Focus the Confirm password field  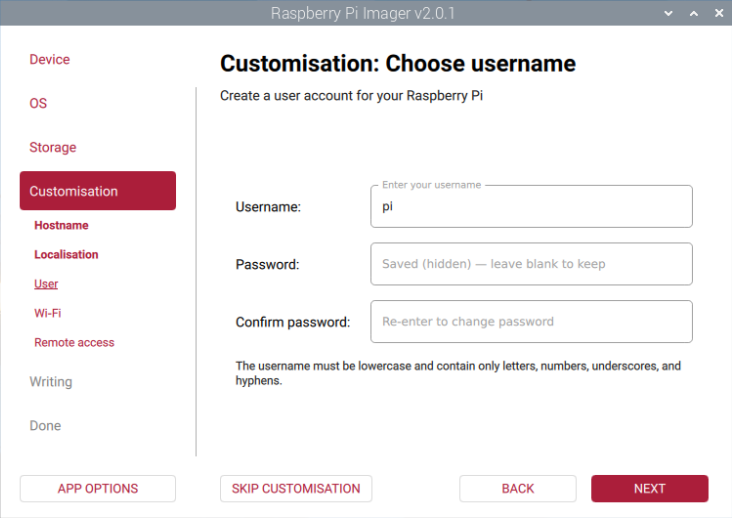click(531, 322)
